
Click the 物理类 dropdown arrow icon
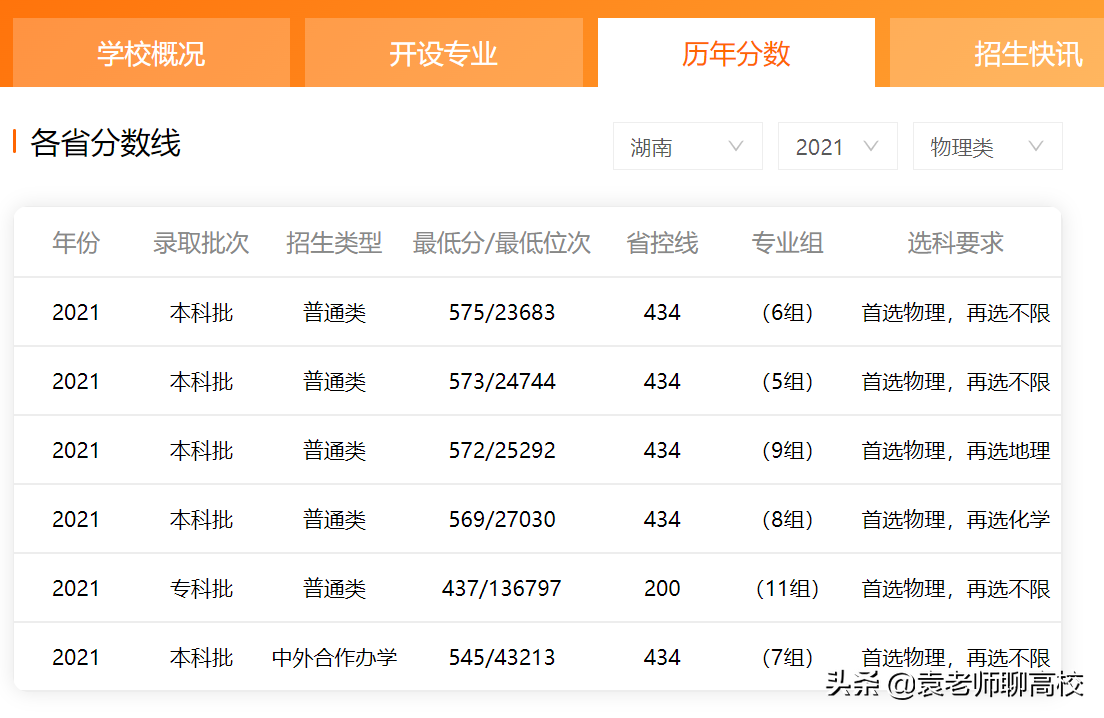[1038, 146]
